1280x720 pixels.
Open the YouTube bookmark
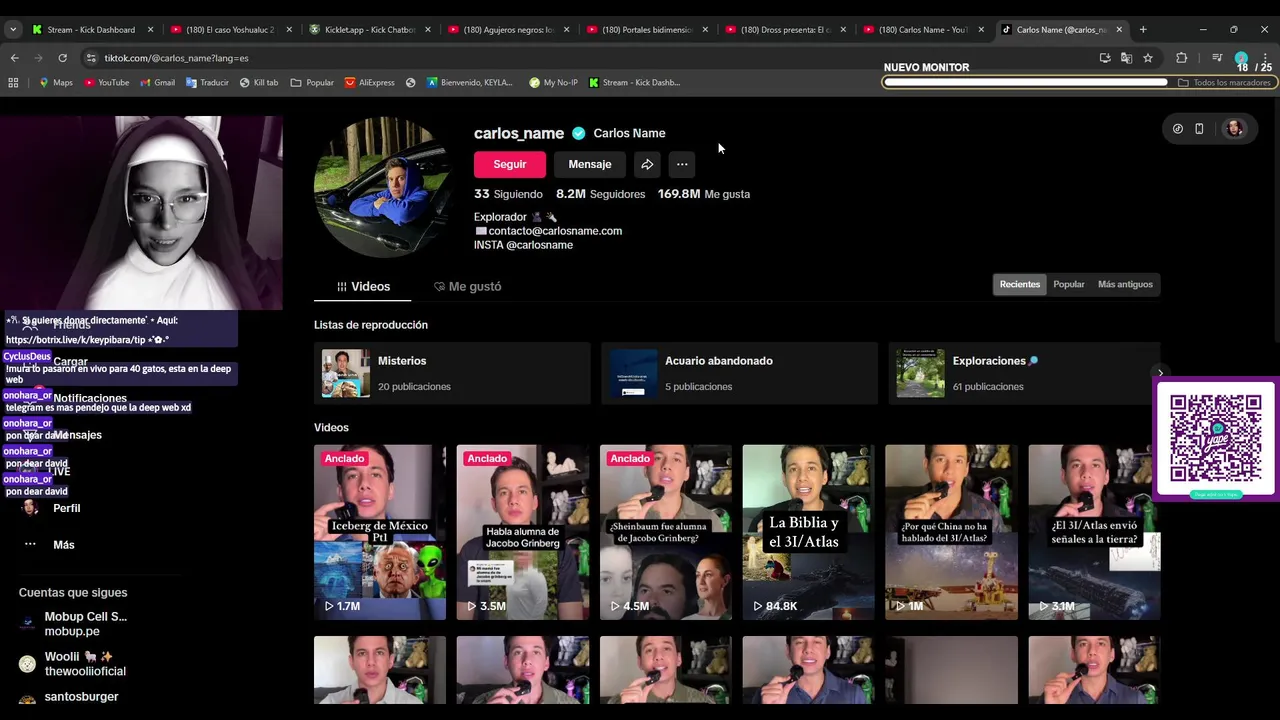(x=107, y=82)
